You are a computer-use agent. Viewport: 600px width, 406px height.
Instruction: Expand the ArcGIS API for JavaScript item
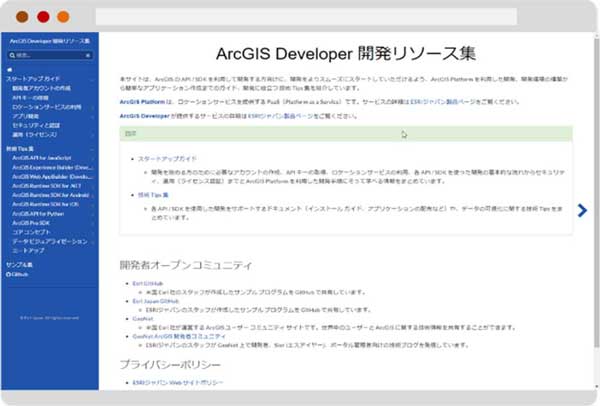pos(40,157)
